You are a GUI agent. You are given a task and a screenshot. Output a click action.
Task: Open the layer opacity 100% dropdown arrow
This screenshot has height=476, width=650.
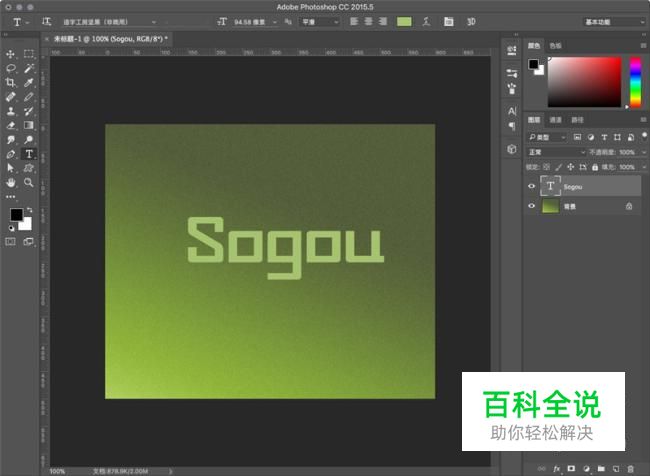[644, 152]
